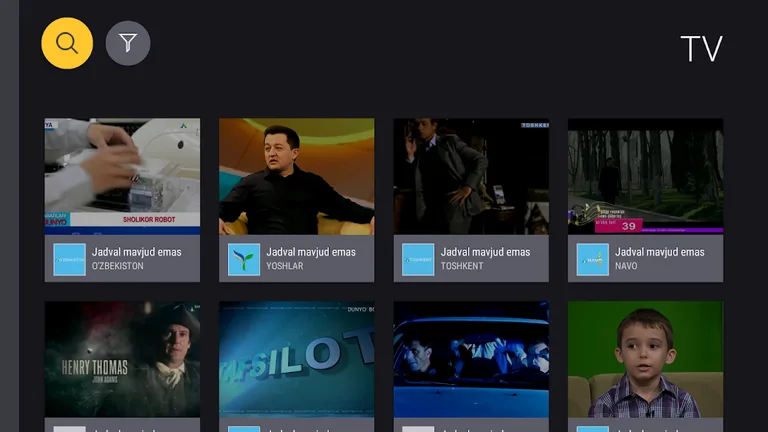The image size is (768, 432).
Task: Select the TOSHKENT channel name text
Action: coord(462,266)
